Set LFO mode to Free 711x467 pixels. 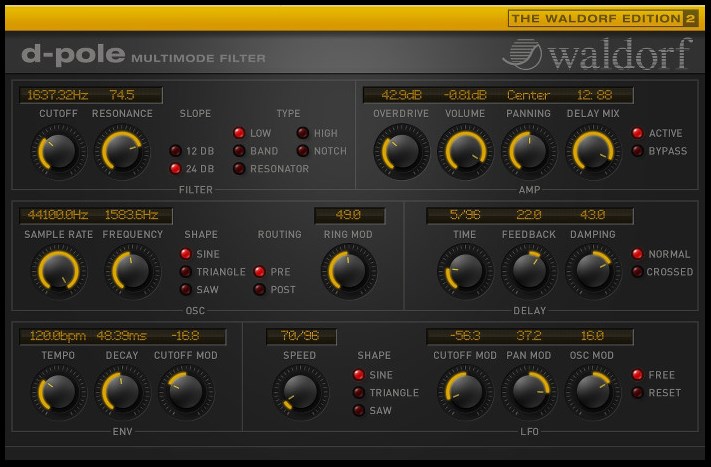638,375
